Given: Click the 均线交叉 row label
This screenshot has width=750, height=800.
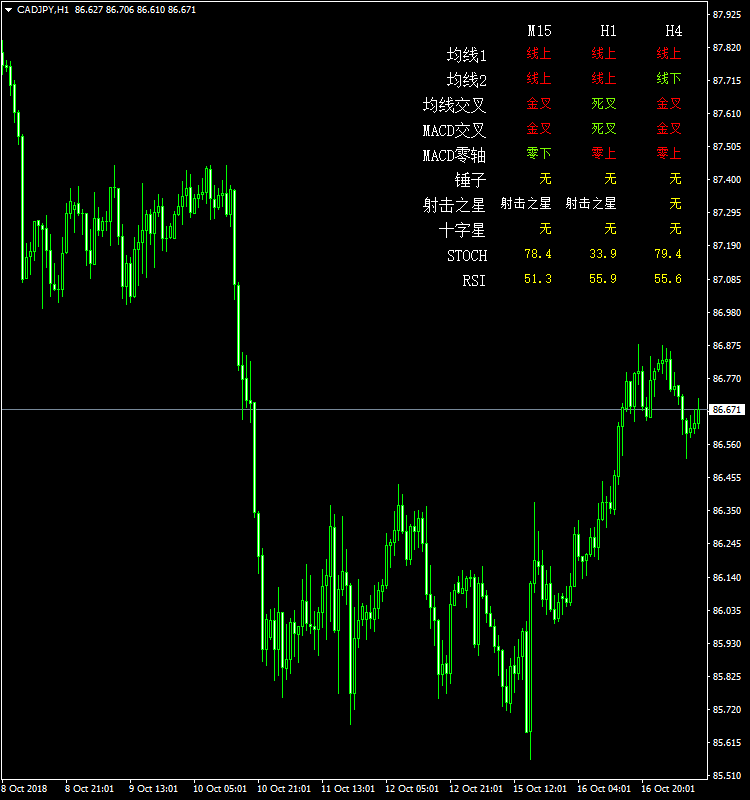Looking at the screenshot, I should pos(454,105).
